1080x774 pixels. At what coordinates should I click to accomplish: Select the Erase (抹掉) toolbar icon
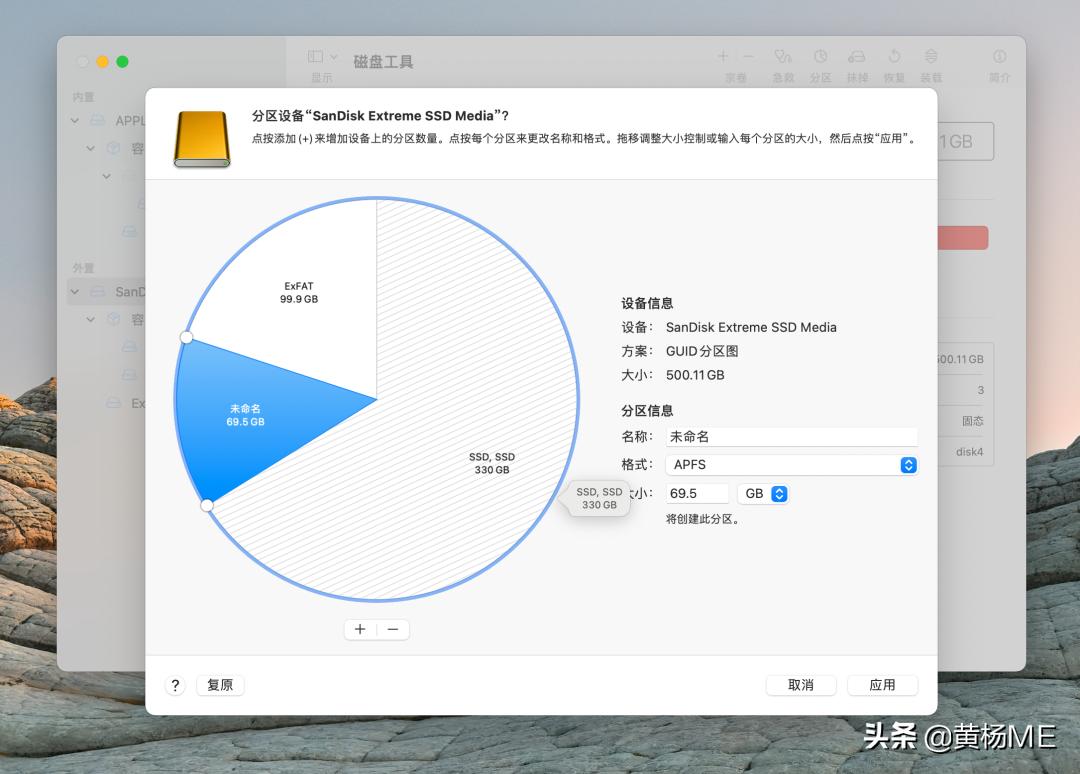(857, 57)
